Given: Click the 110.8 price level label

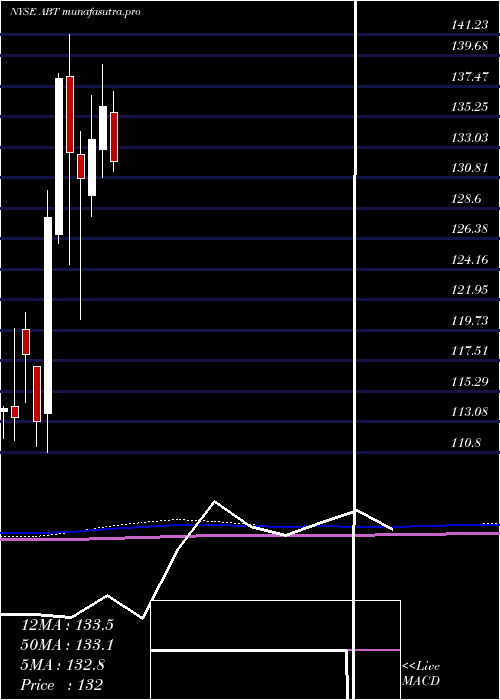Looking at the screenshot, I should 467,443.
